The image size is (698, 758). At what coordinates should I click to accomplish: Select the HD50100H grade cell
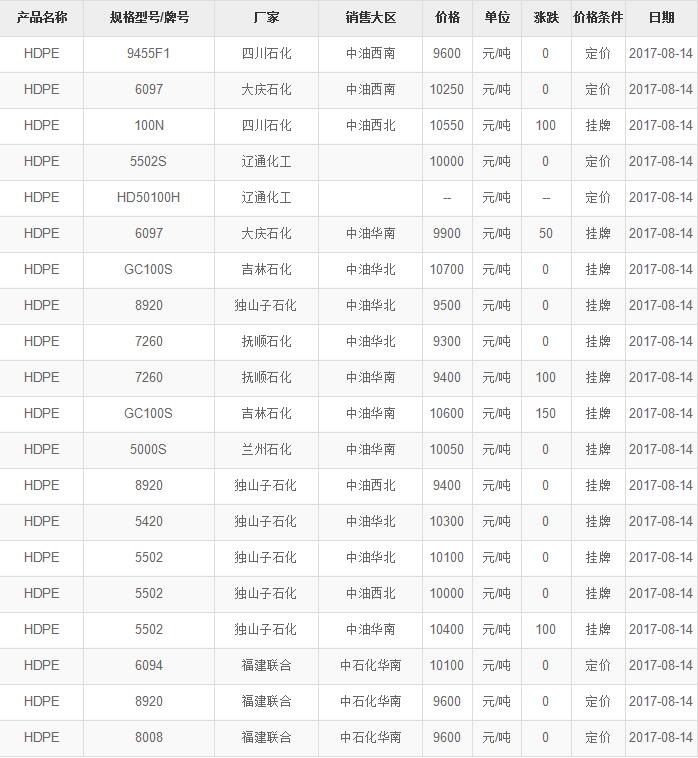pyautogui.click(x=148, y=198)
